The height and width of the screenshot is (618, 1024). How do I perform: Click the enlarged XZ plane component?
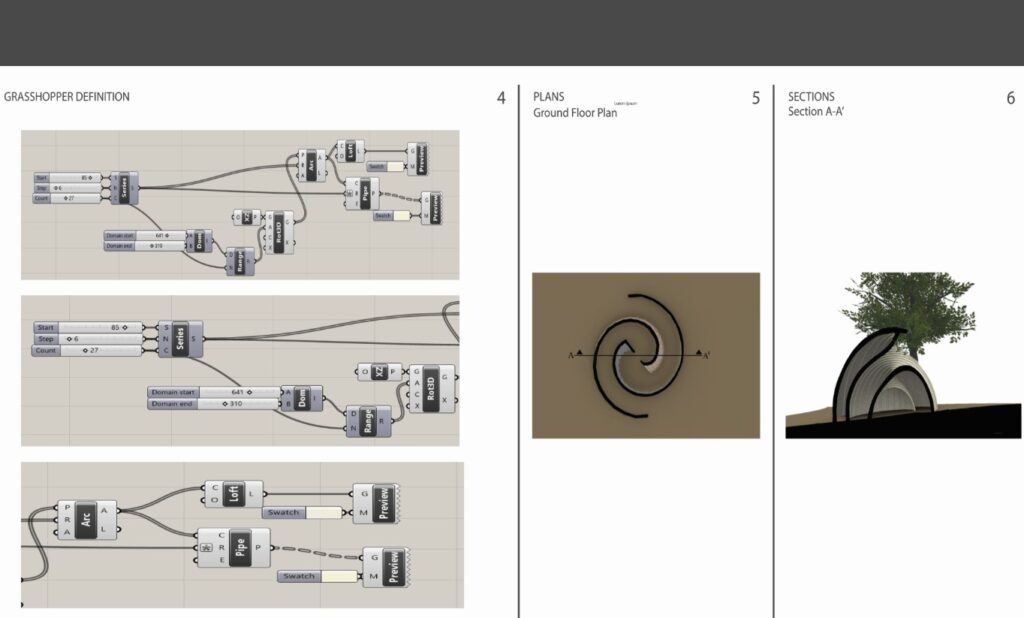click(x=380, y=372)
